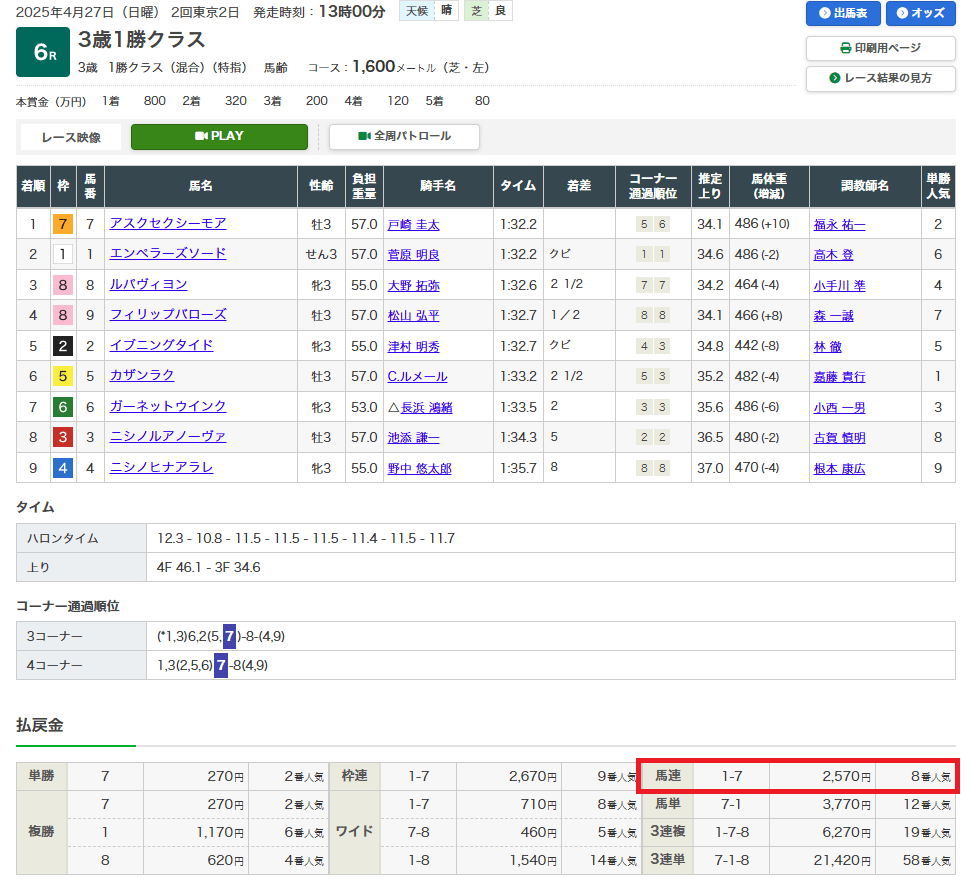Open jockey C.ルメール link
The width and height of the screenshot is (973, 879).
(417, 377)
